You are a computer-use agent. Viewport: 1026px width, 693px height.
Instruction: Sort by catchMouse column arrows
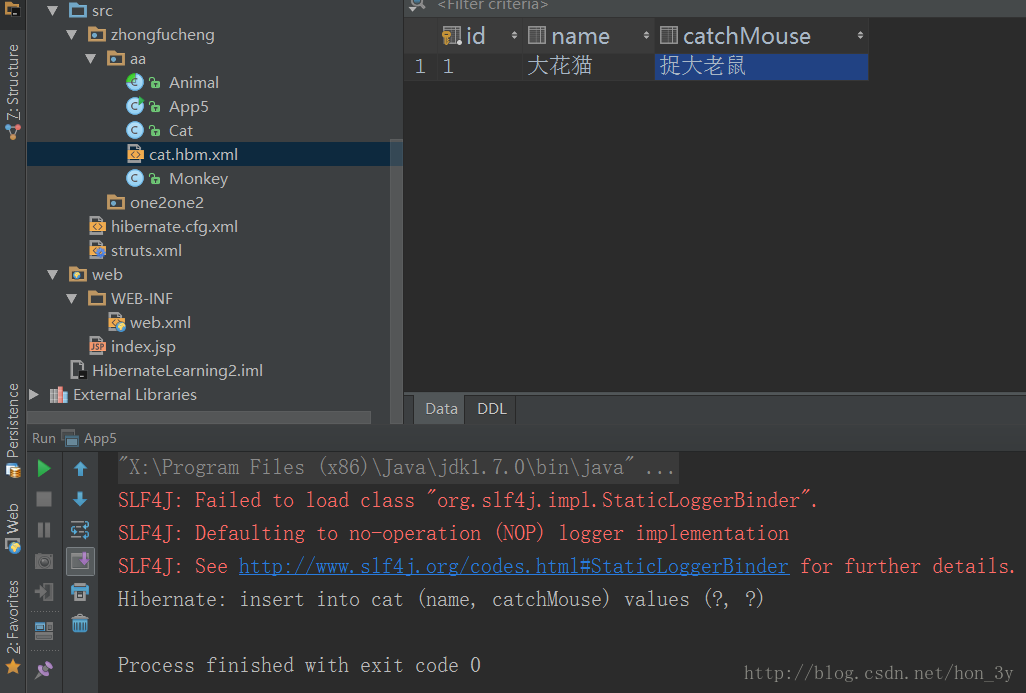click(860, 35)
